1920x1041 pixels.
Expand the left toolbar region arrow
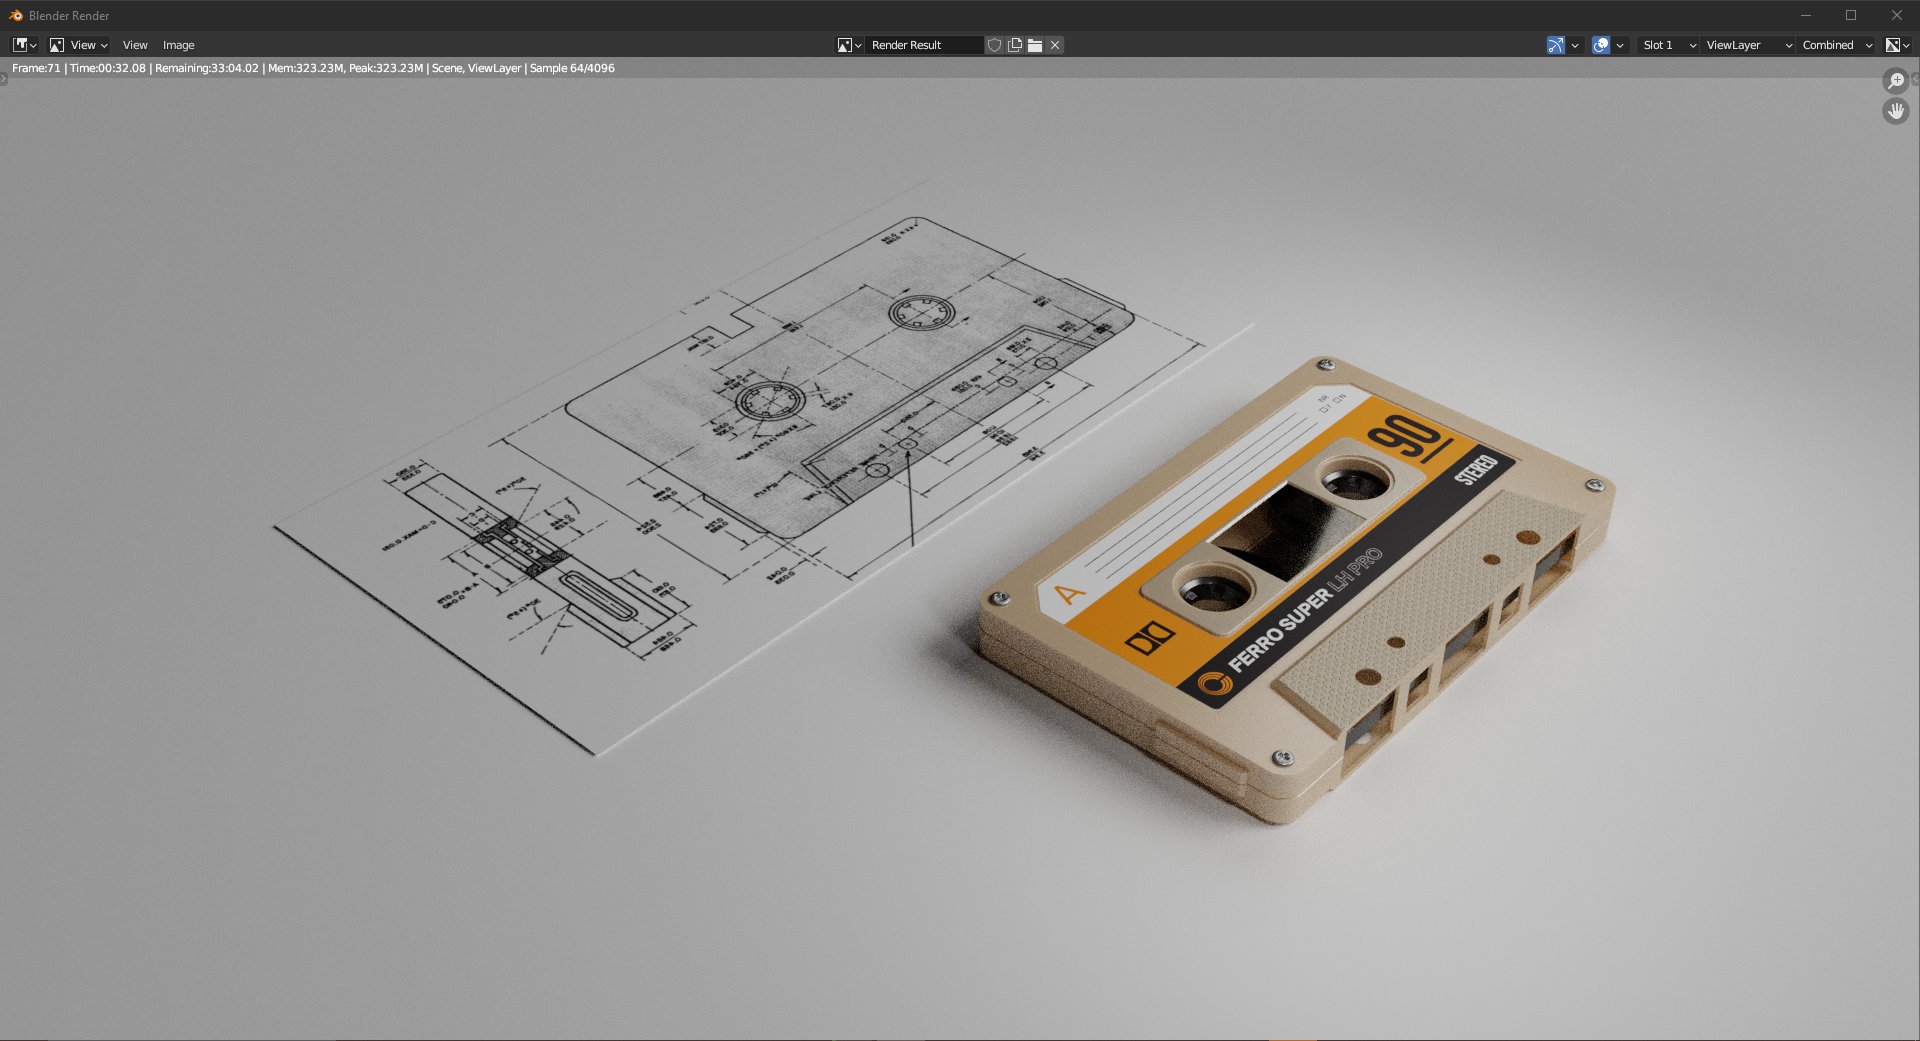point(4,79)
